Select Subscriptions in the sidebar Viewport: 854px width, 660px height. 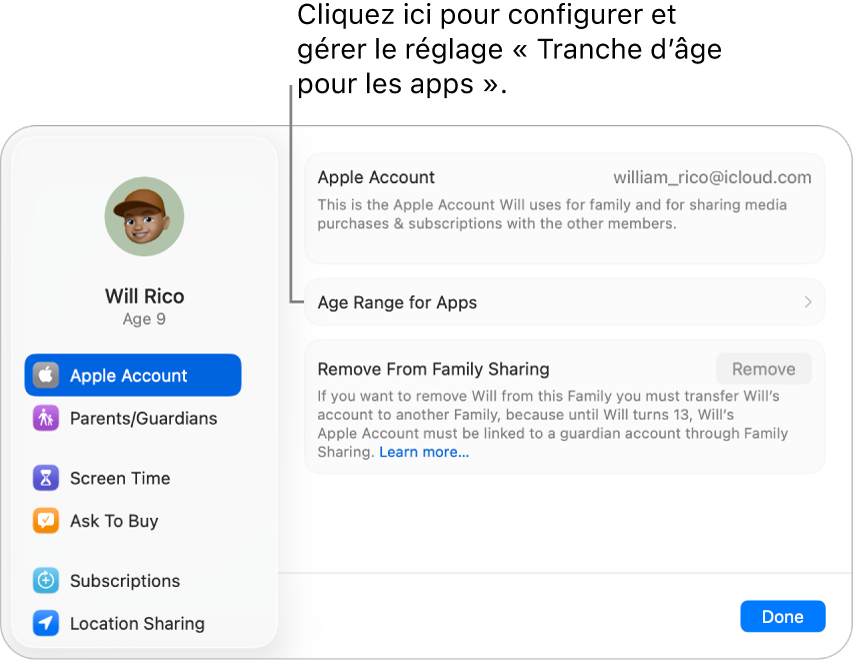tap(125, 581)
